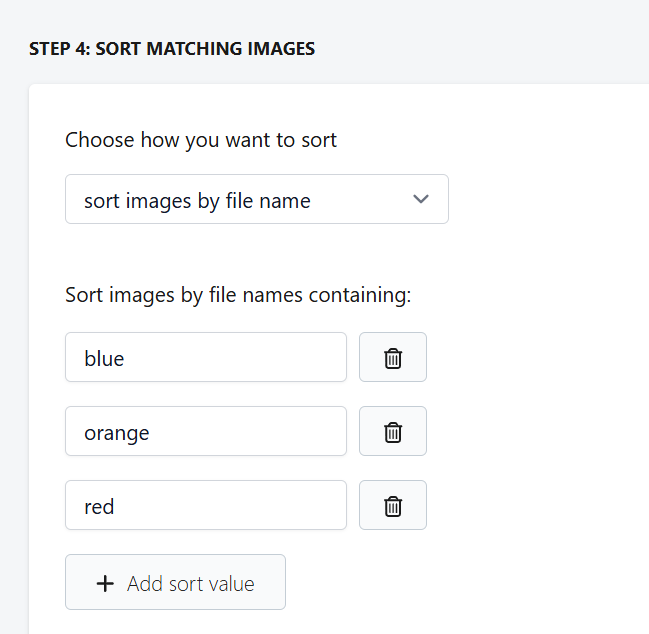Click the word orange inside second field
Screen dimensions: 649x634
pyautogui.click(x=117, y=434)
